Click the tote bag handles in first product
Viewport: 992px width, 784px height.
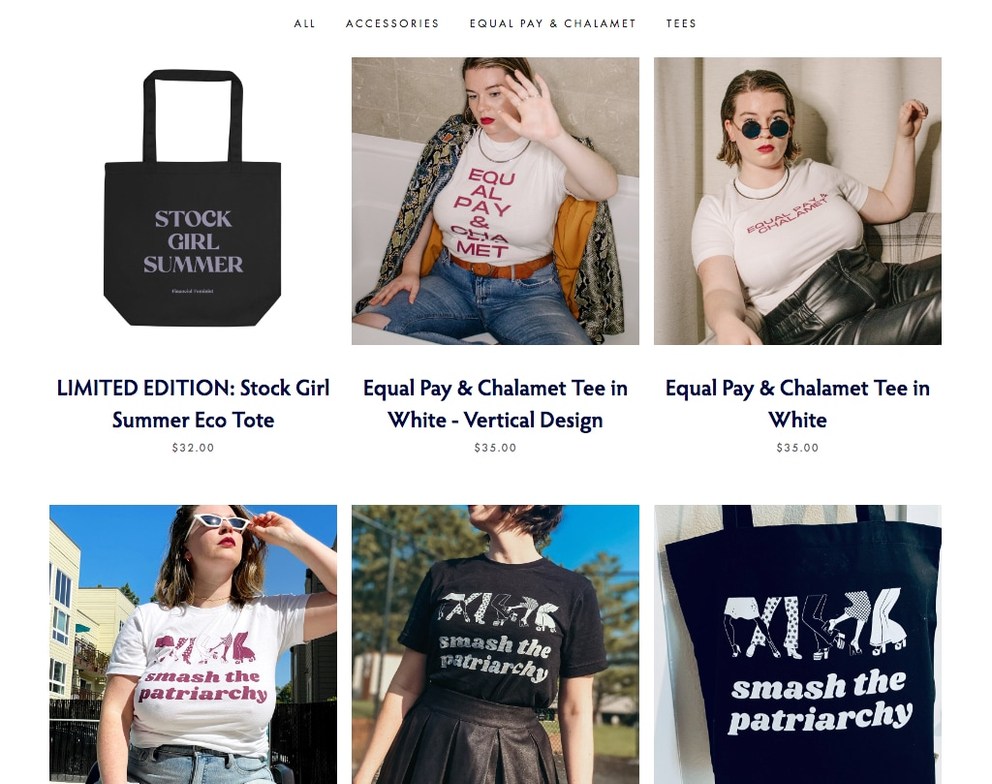(193, 116)
